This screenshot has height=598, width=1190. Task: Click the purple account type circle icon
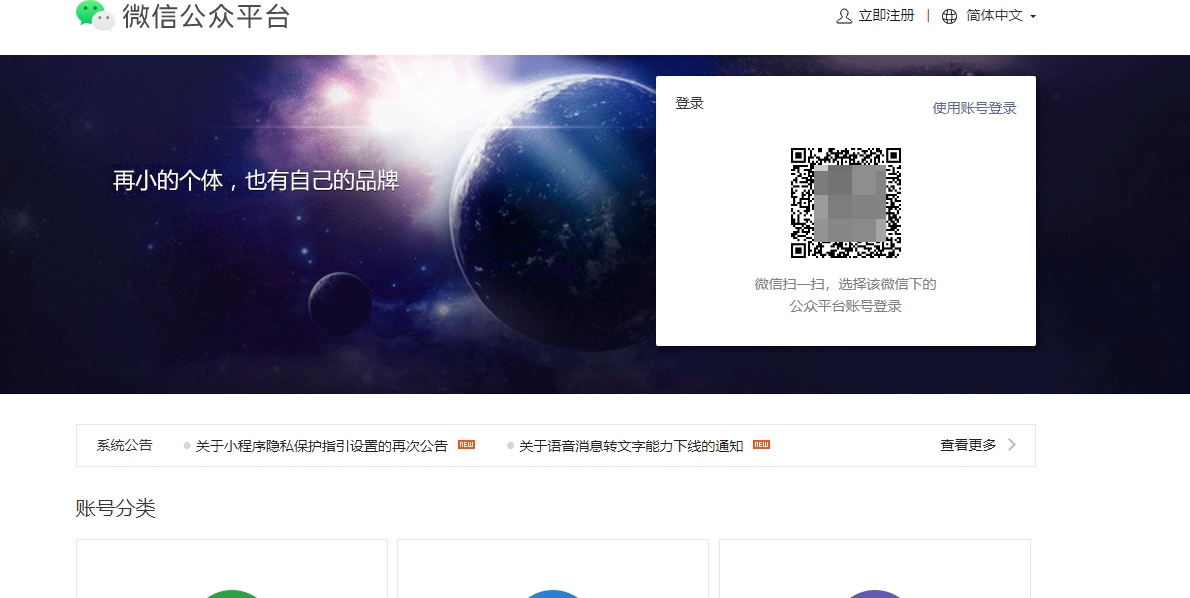coord(874,593)
